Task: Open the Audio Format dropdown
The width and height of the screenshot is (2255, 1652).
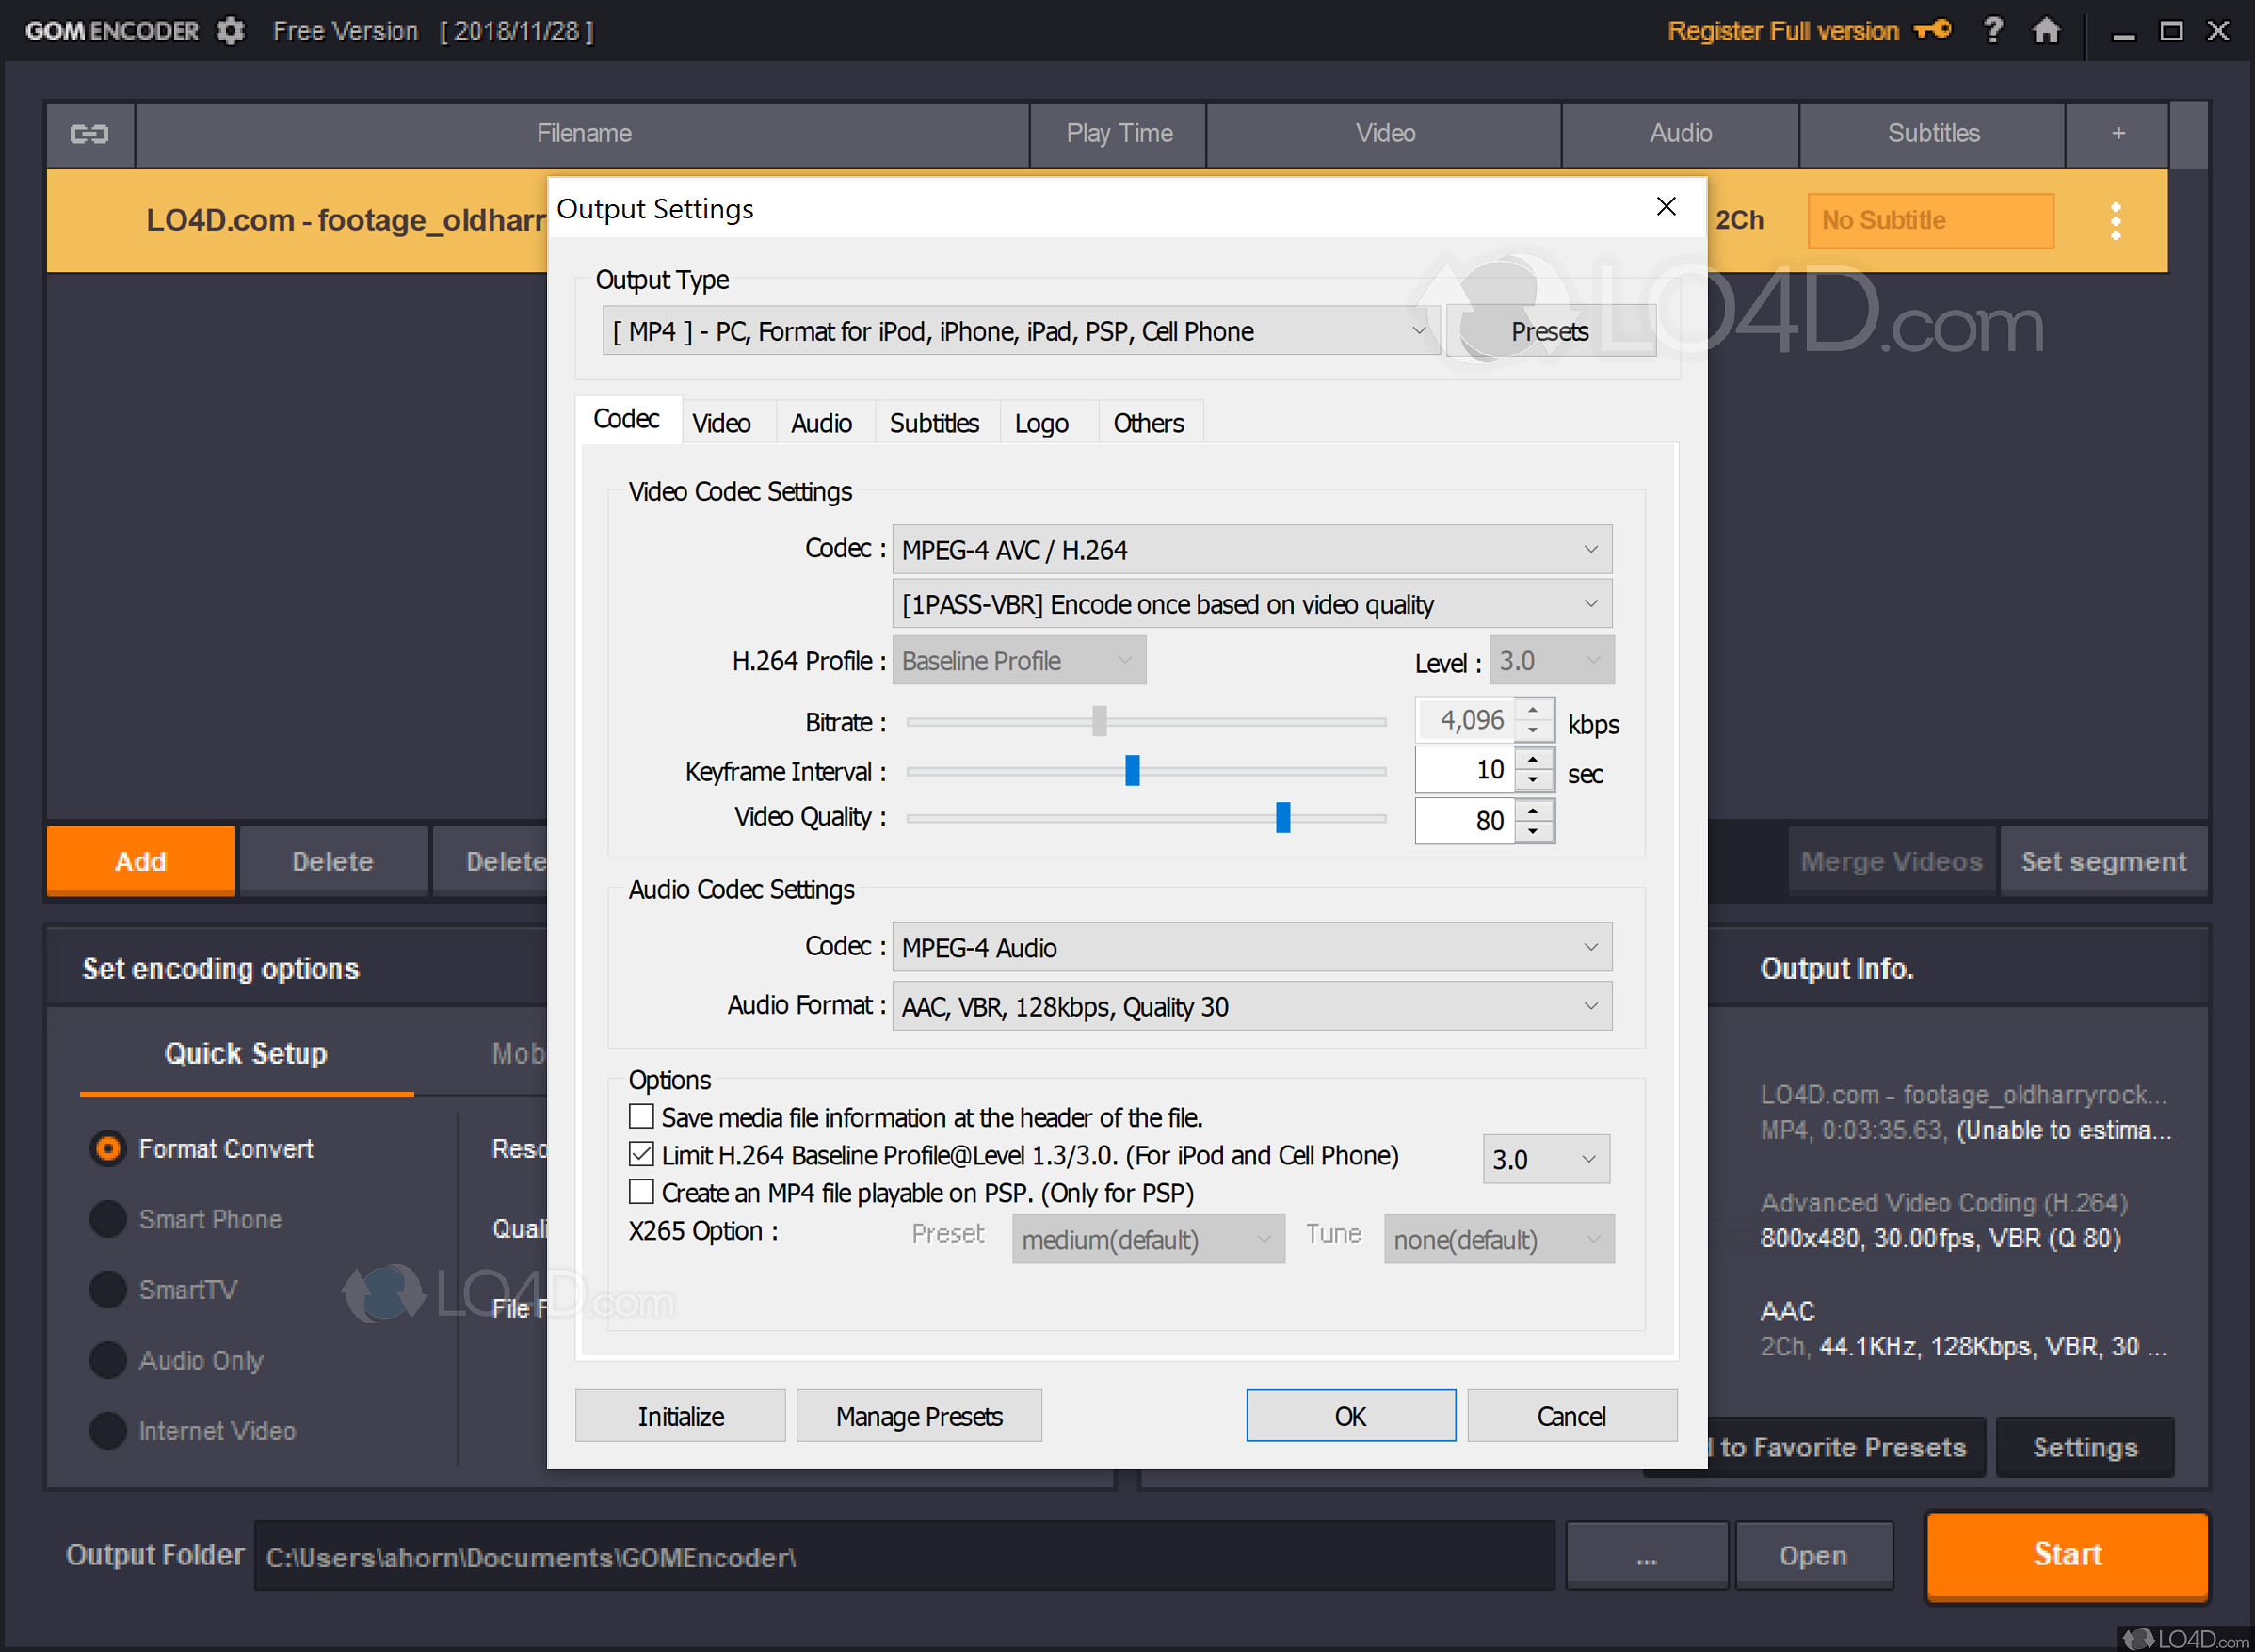Action: 1590,1006
